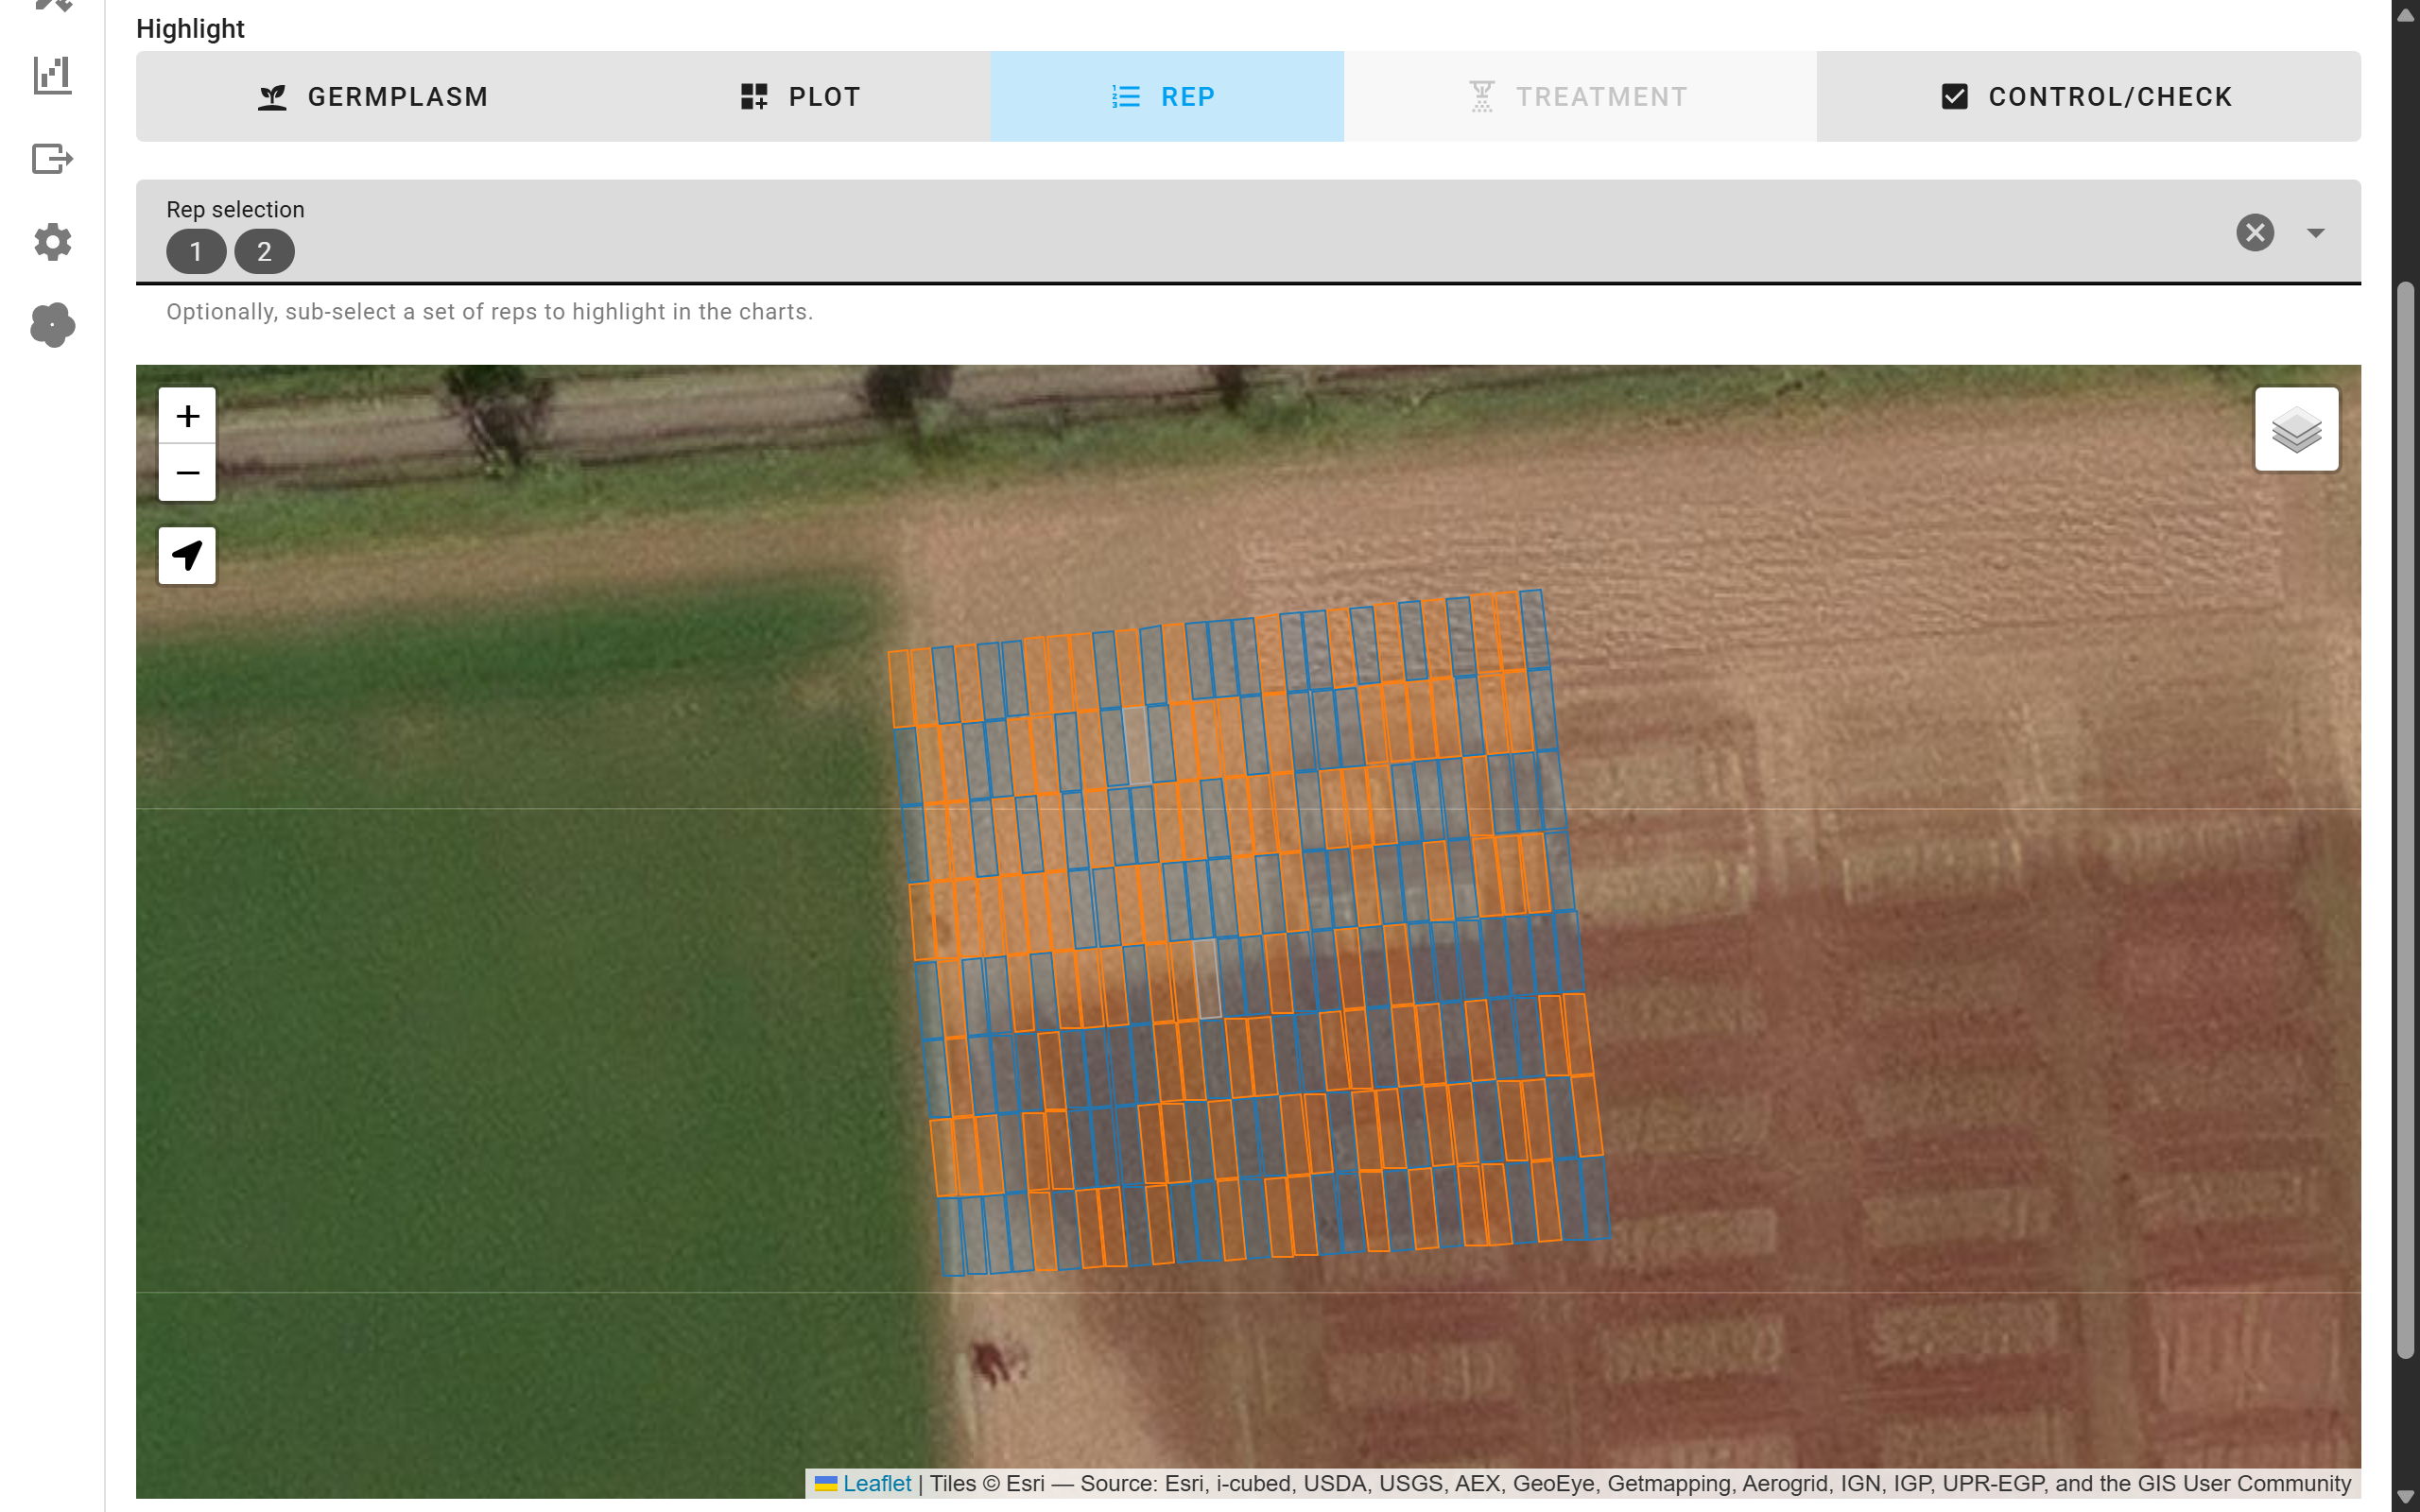The height and width of the screenshot is (1512, 2420).
Task: Expand the Rep selection dropdown arrow
Action: [x=2315, y=233]
